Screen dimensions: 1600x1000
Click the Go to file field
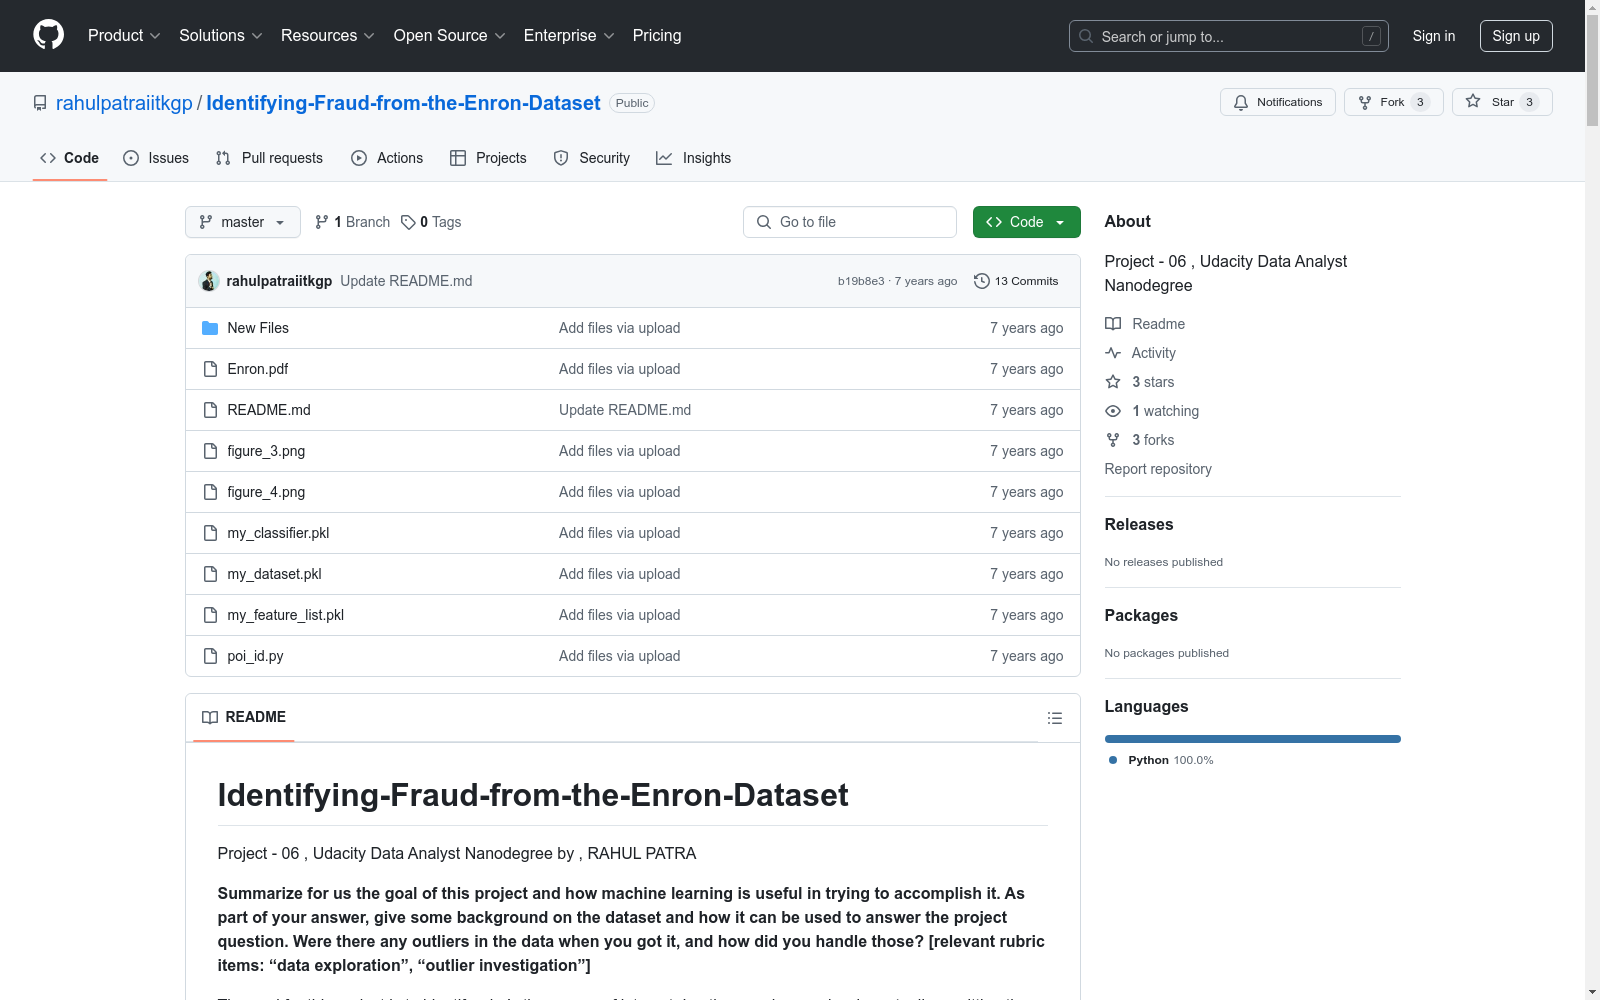click(x=850, y=222)
